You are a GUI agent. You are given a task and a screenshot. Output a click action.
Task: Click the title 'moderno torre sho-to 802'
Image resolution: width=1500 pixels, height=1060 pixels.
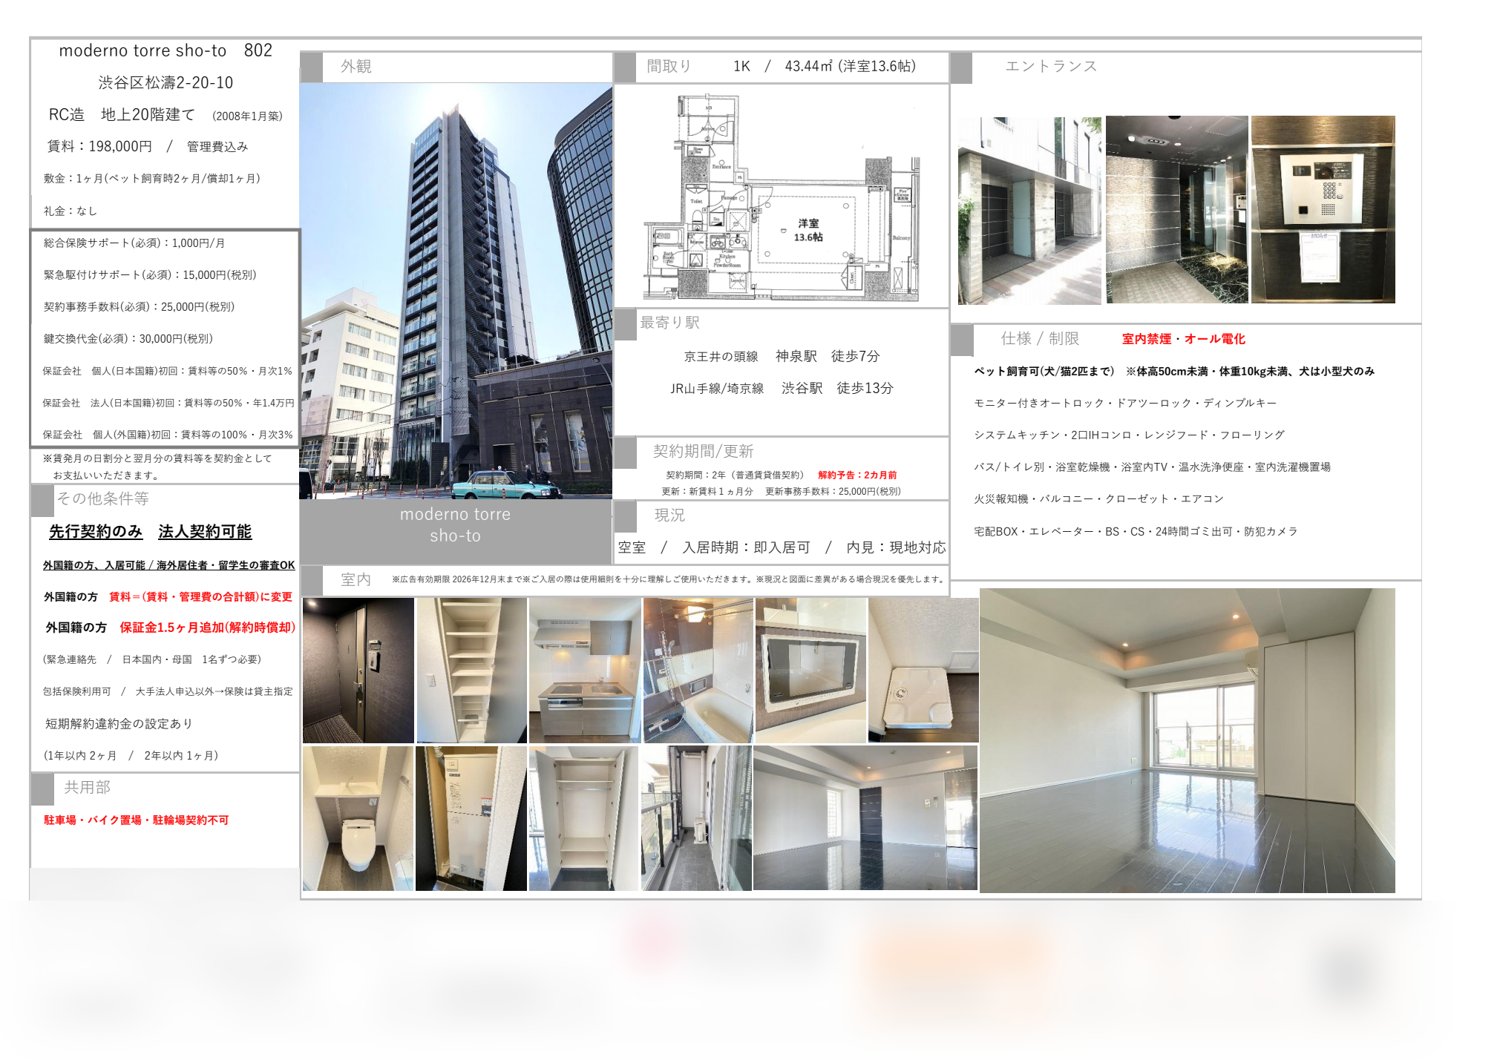coord(165,50)
